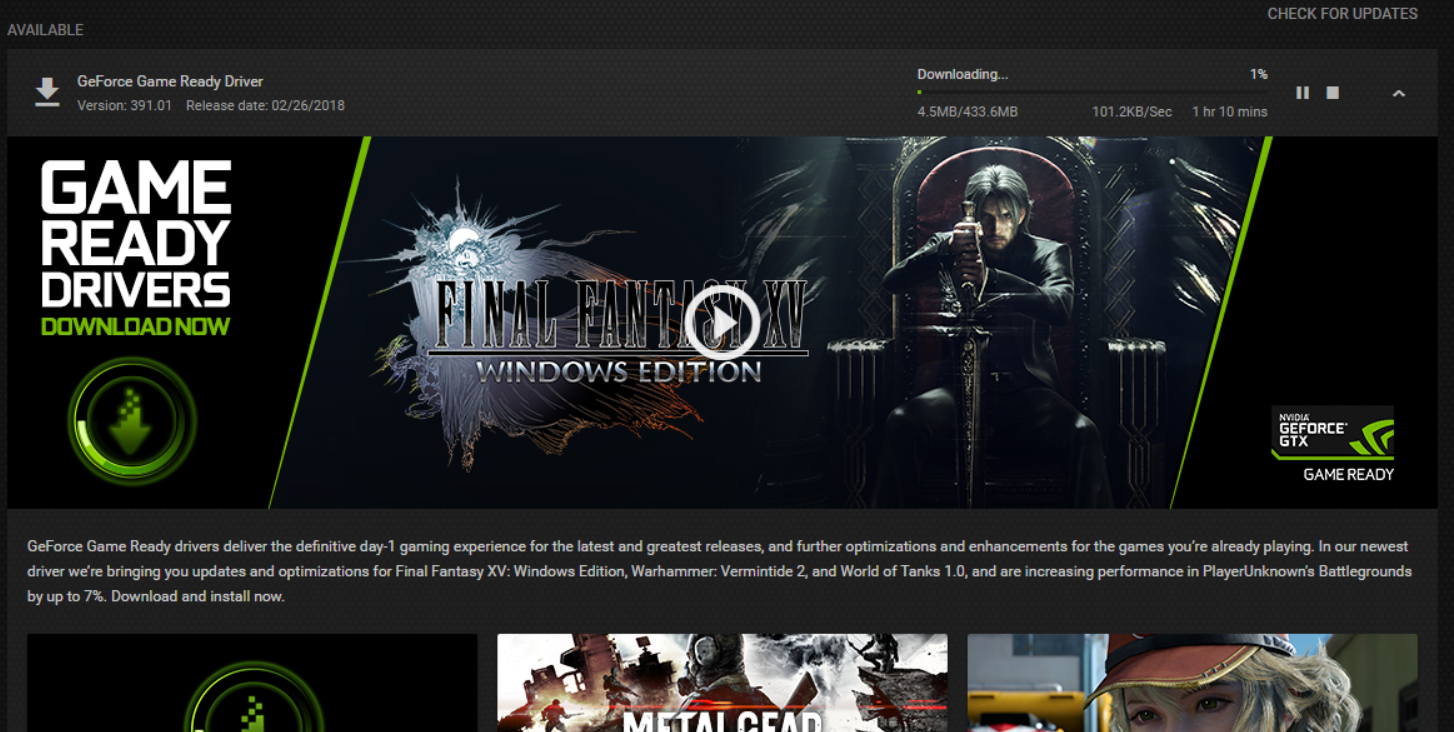The image size is (1454, 732).
Task: Click the AVAILABLE section heading
Action: [45, 30]
